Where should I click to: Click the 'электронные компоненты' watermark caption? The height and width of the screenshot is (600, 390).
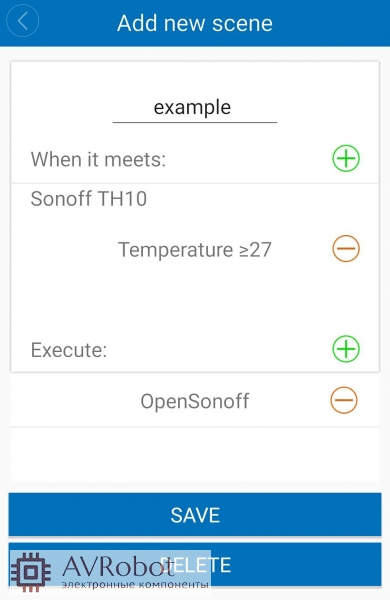pyautogui.click(x=135, y=585)
